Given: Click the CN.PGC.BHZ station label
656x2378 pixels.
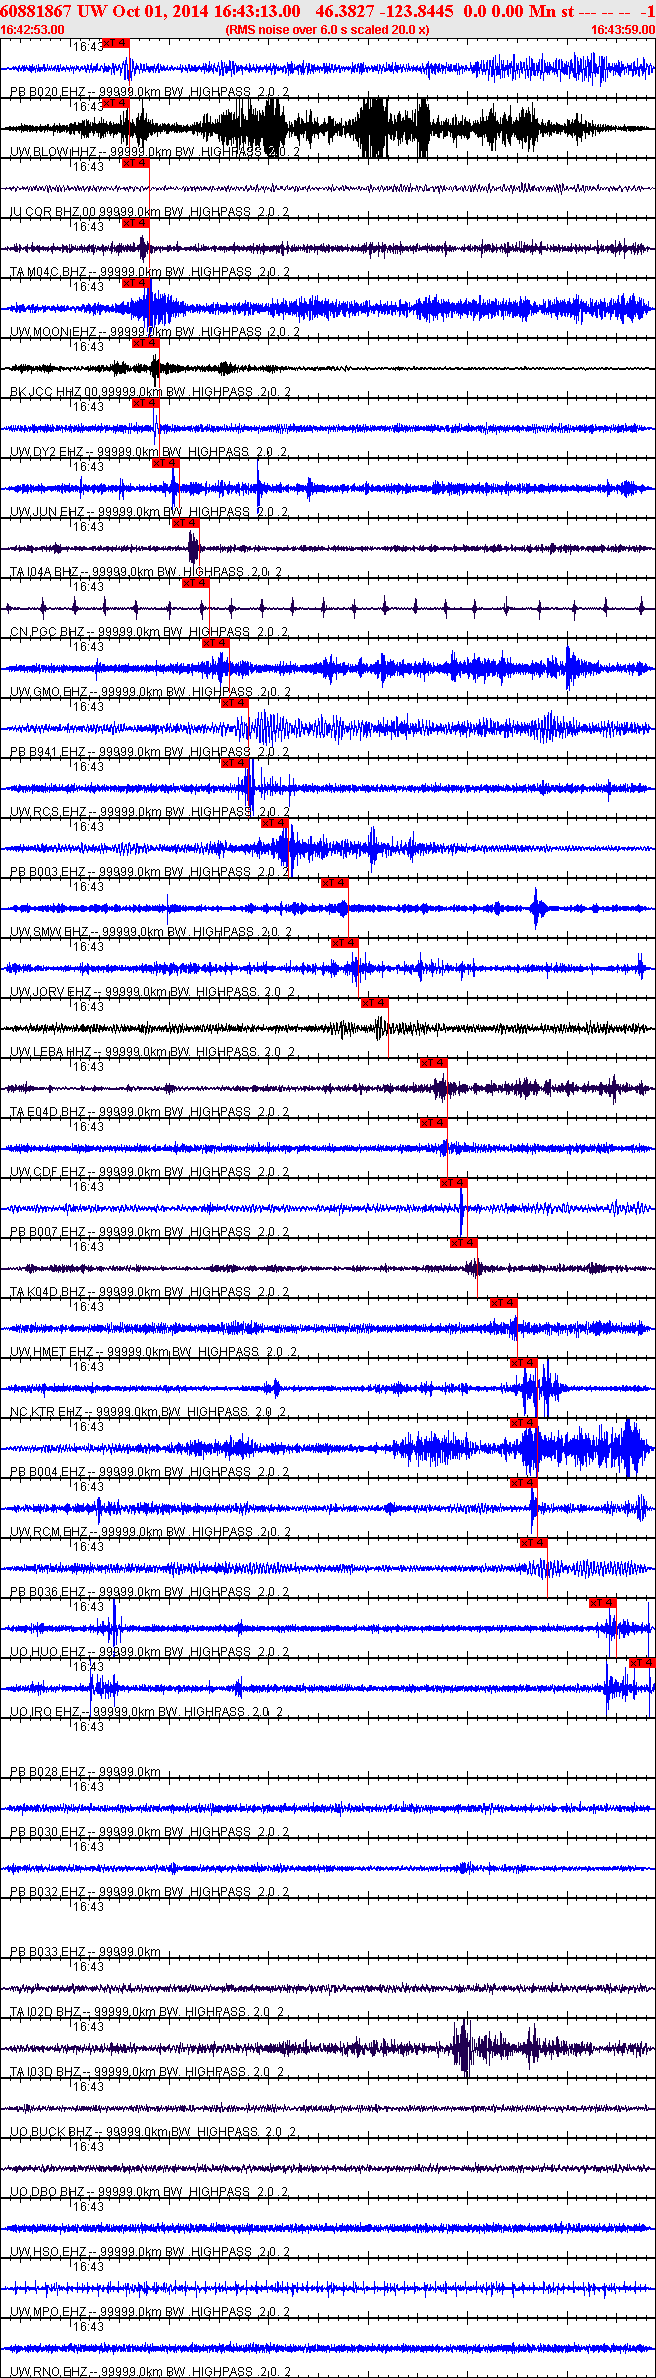Looking at the screenshot, I should click(x=150, y=632).
